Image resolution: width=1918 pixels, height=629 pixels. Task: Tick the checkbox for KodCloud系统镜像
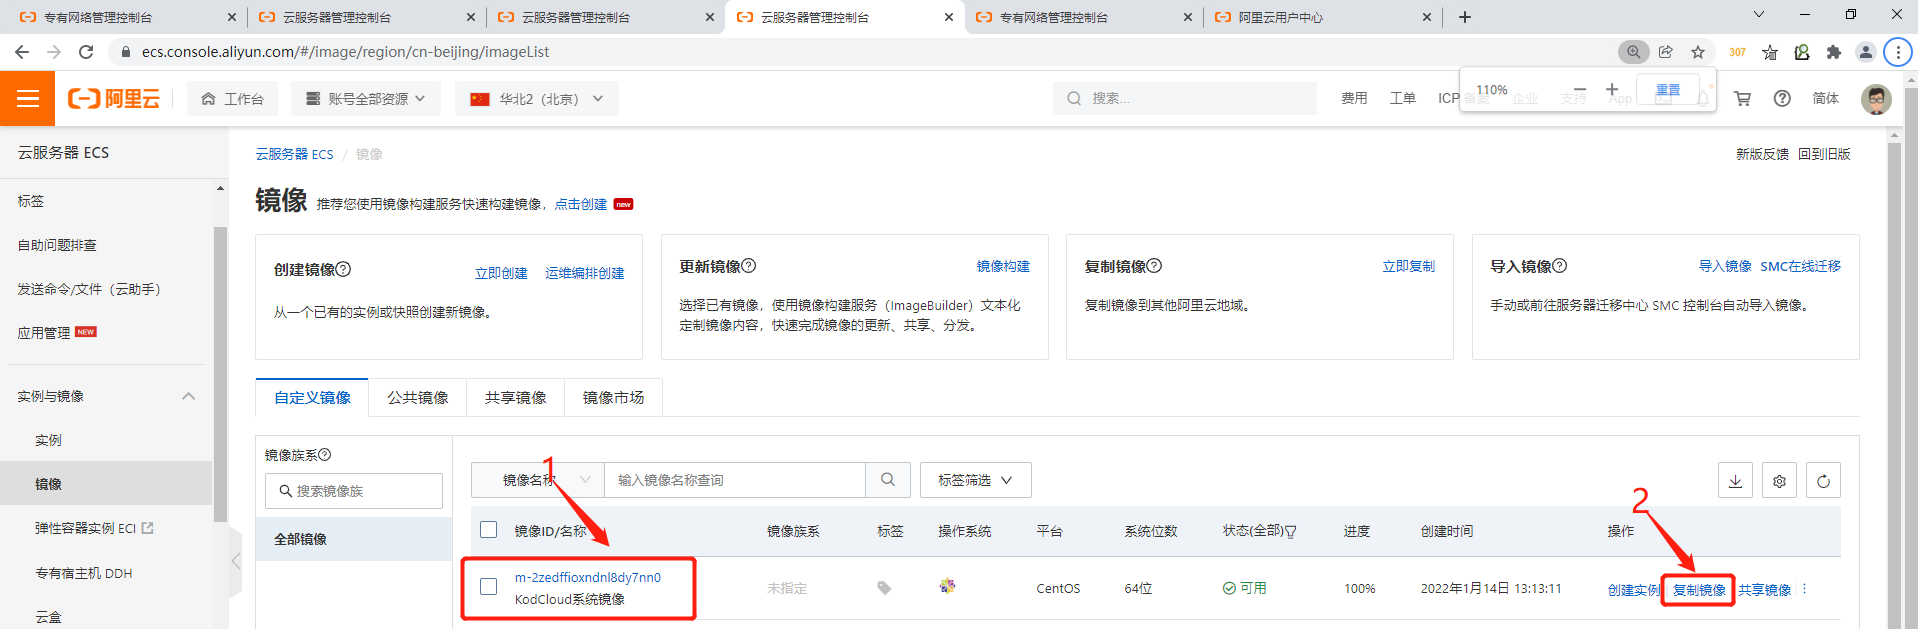pyautogui.click(x=488, y=587)
